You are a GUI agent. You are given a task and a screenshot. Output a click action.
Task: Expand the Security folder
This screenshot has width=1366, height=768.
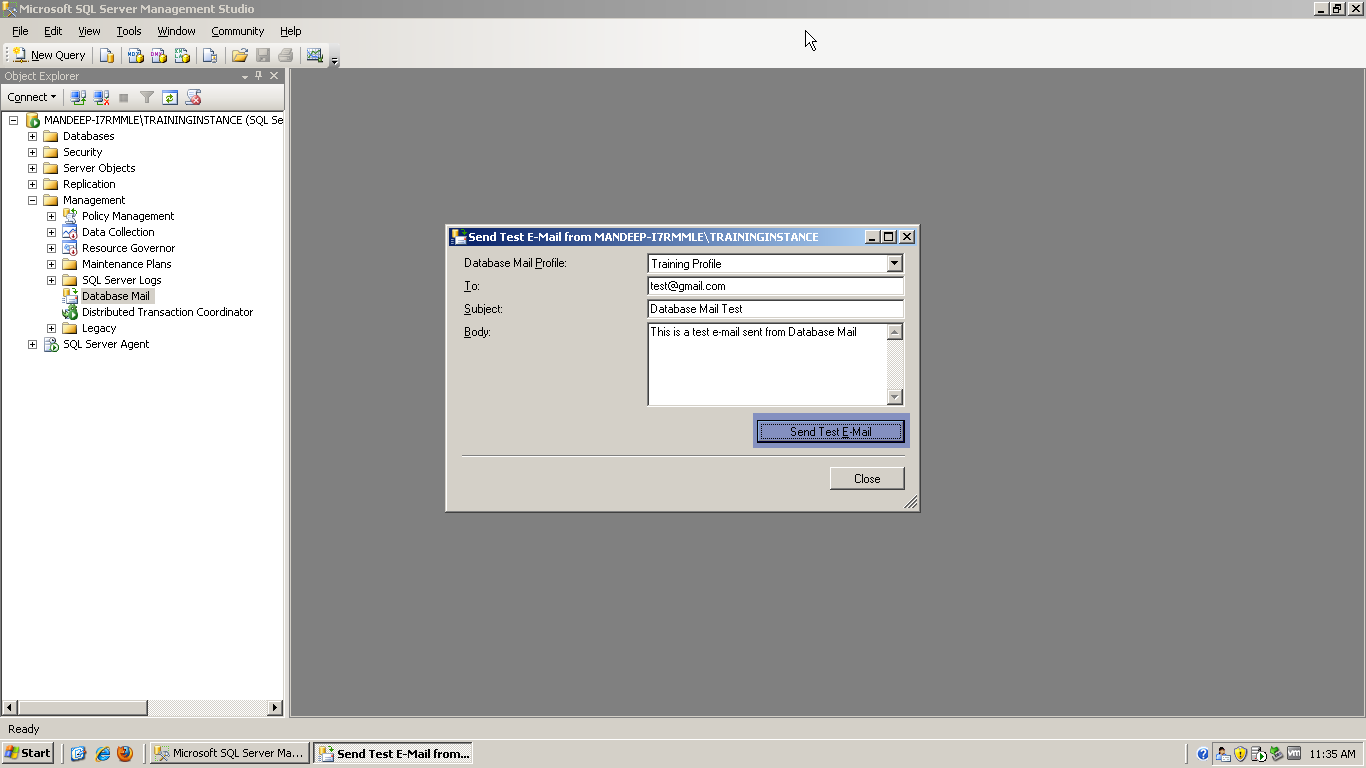pyautogui.click(x=32, y=152)
